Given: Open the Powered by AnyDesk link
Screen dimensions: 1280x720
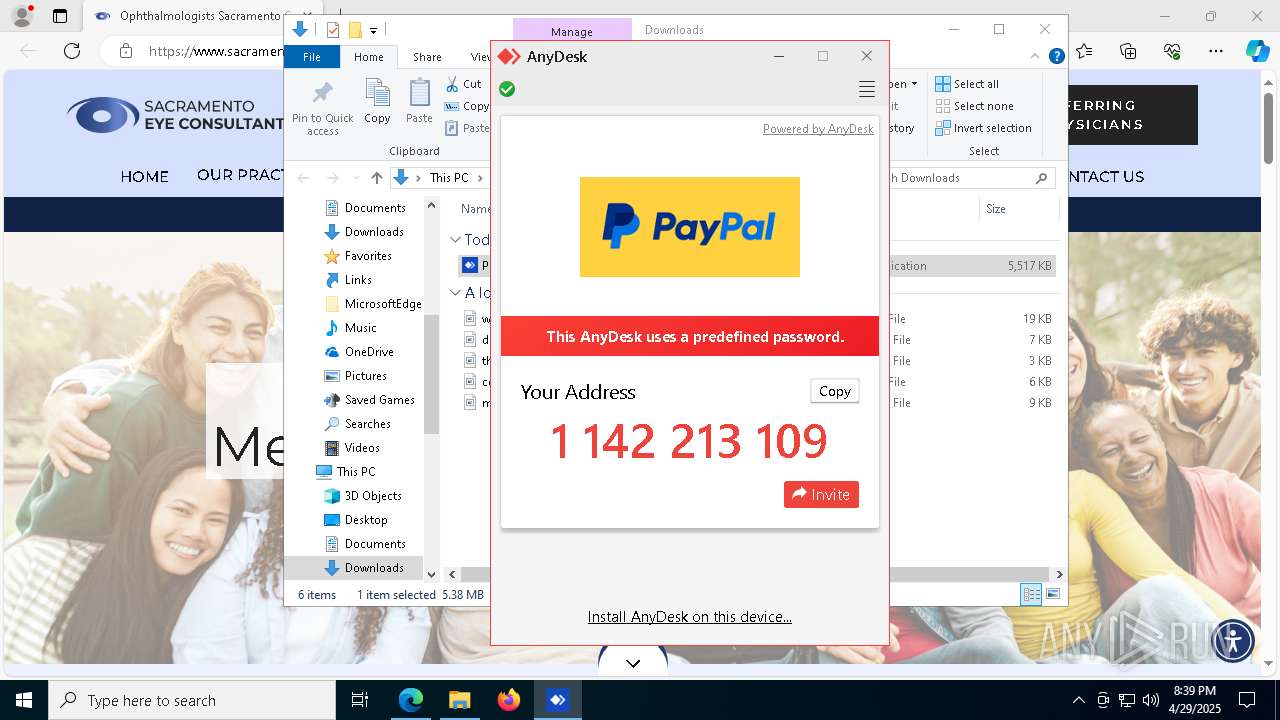Looking at the screenshot, I should (818, 129).
